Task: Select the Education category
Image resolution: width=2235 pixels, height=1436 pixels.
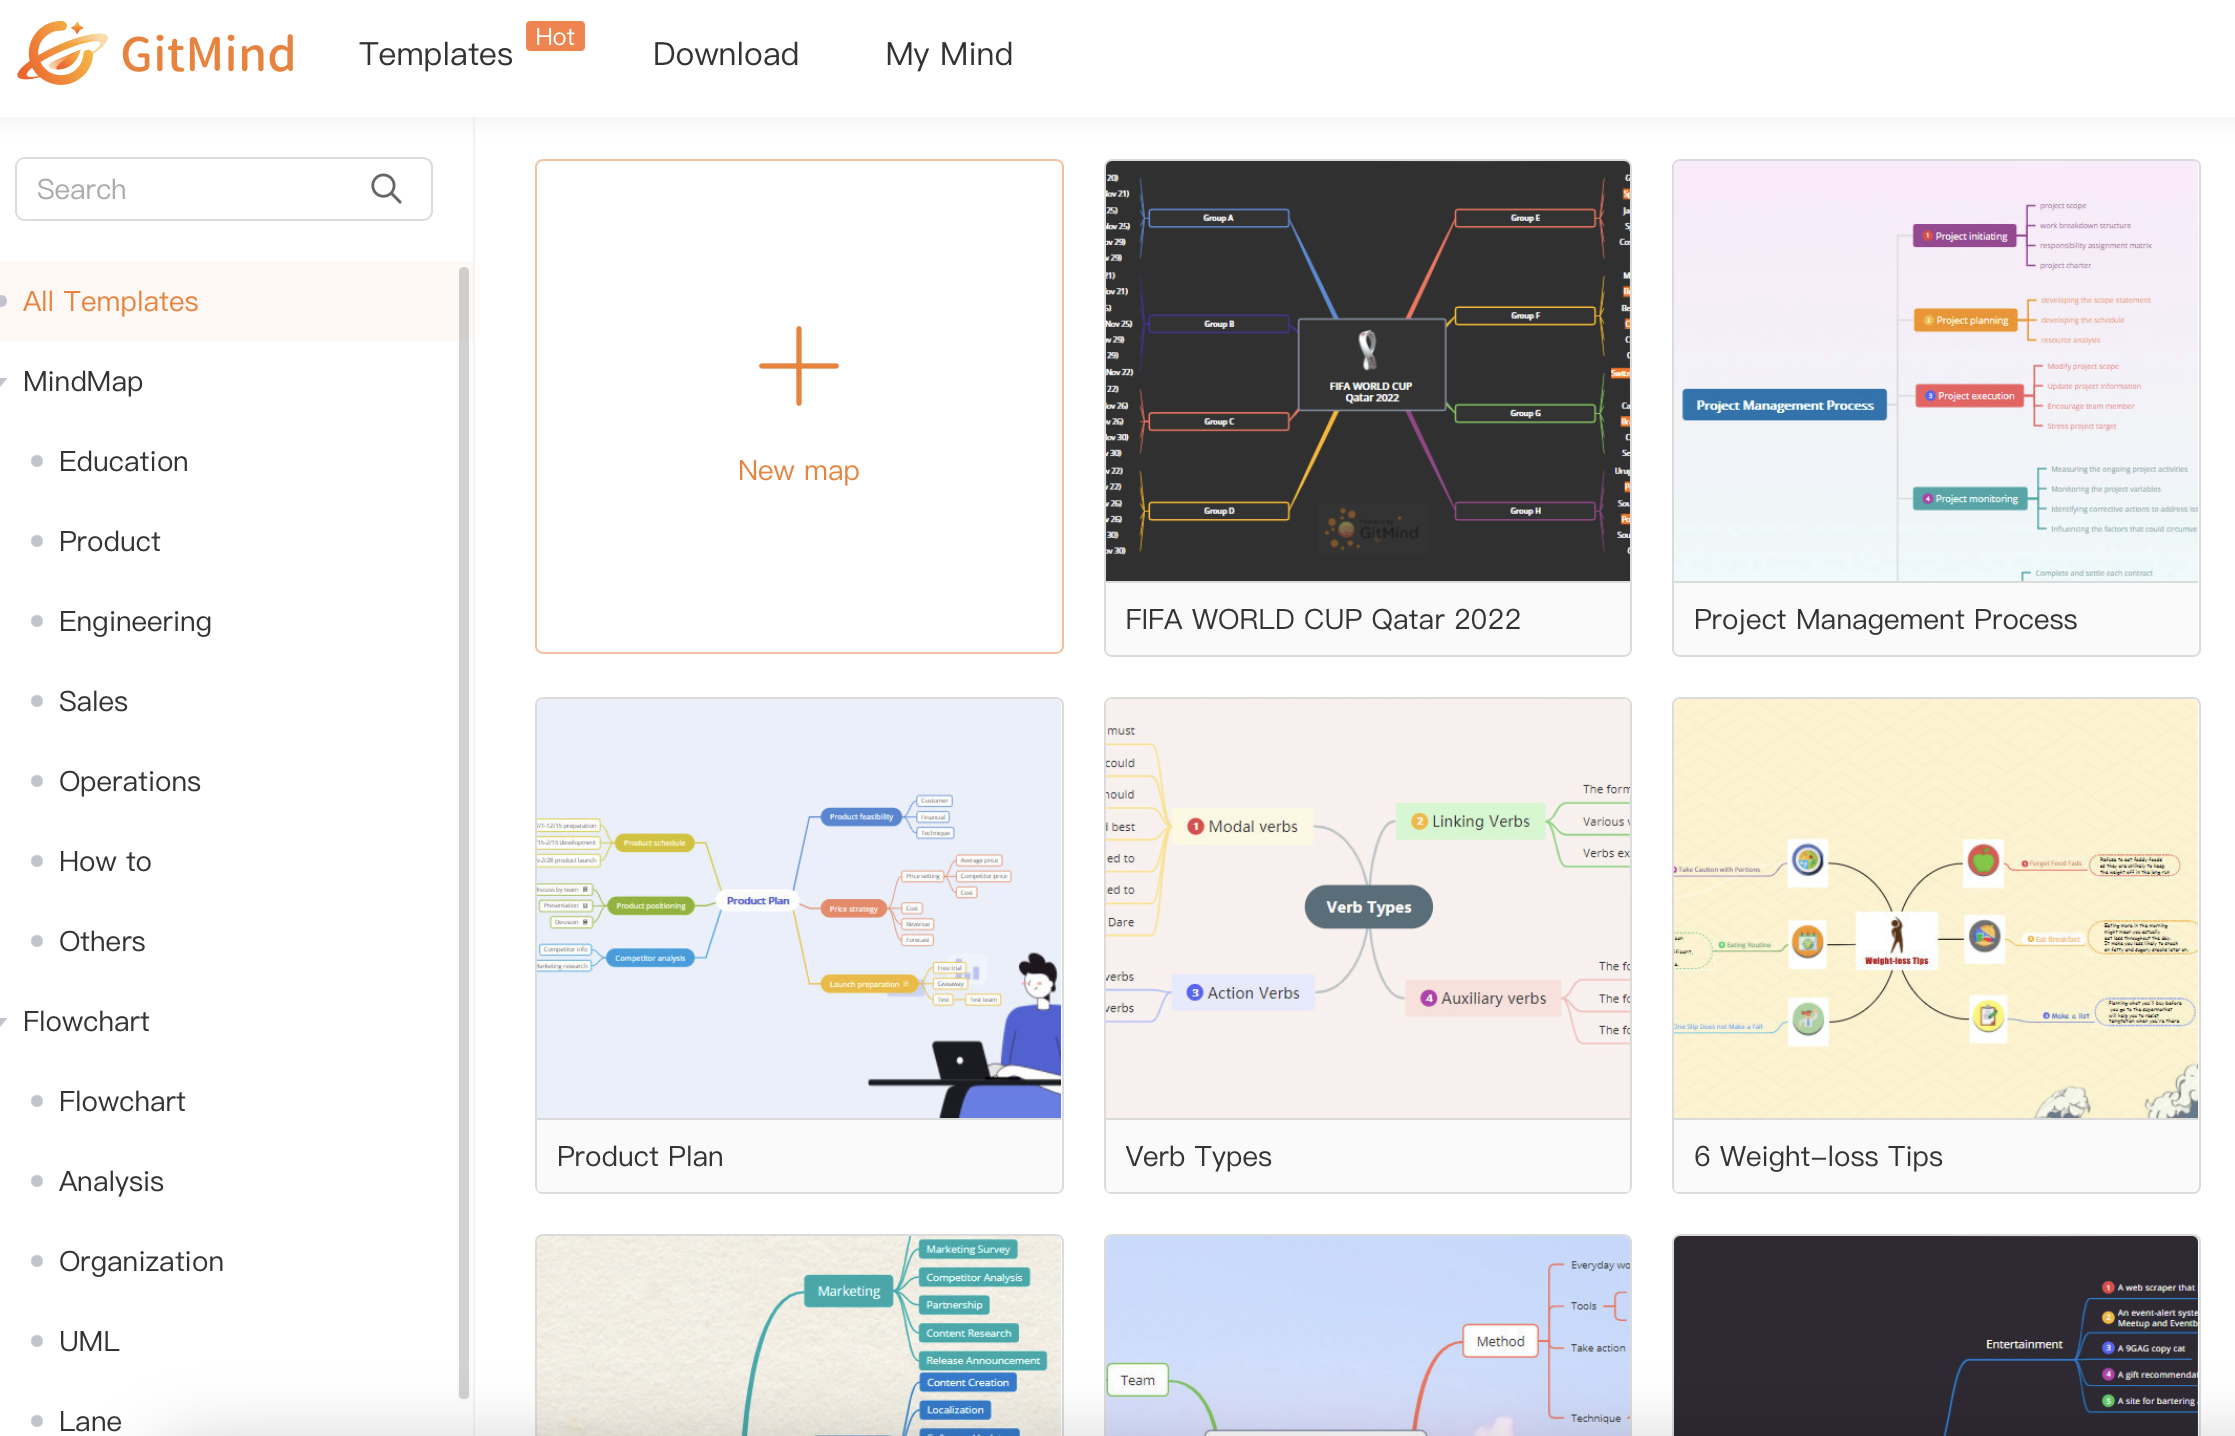Action: 123,461
